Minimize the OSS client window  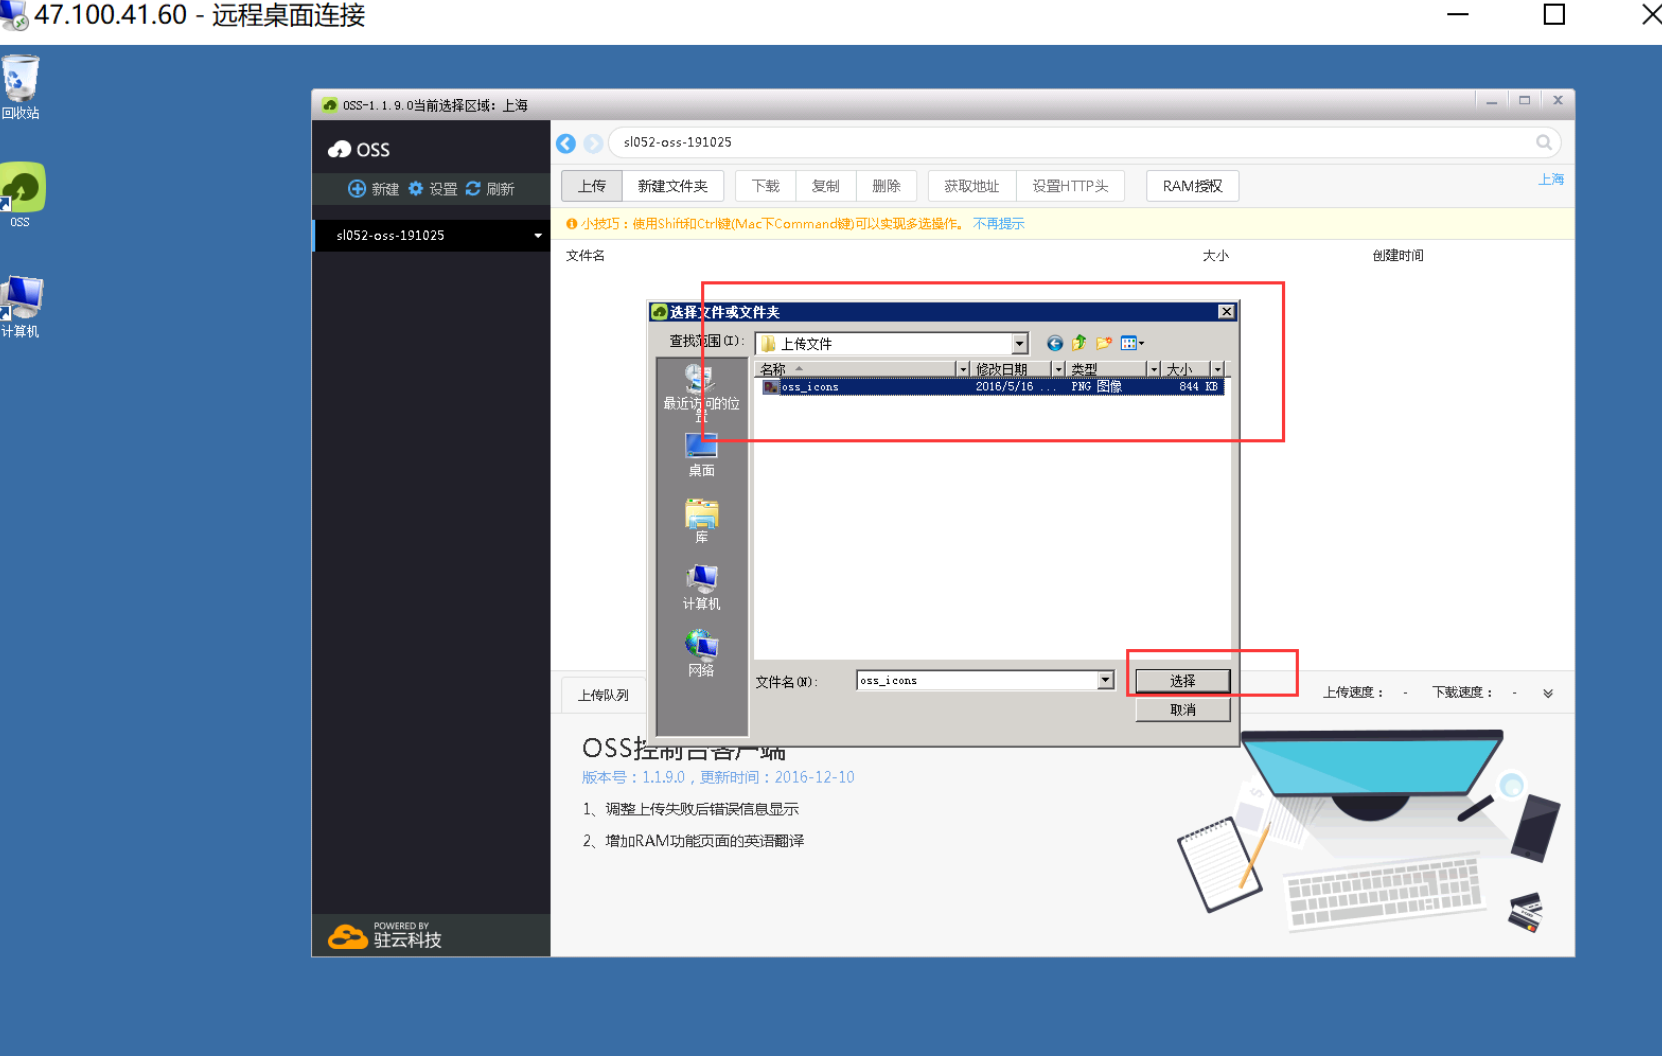click(1491, 101)
